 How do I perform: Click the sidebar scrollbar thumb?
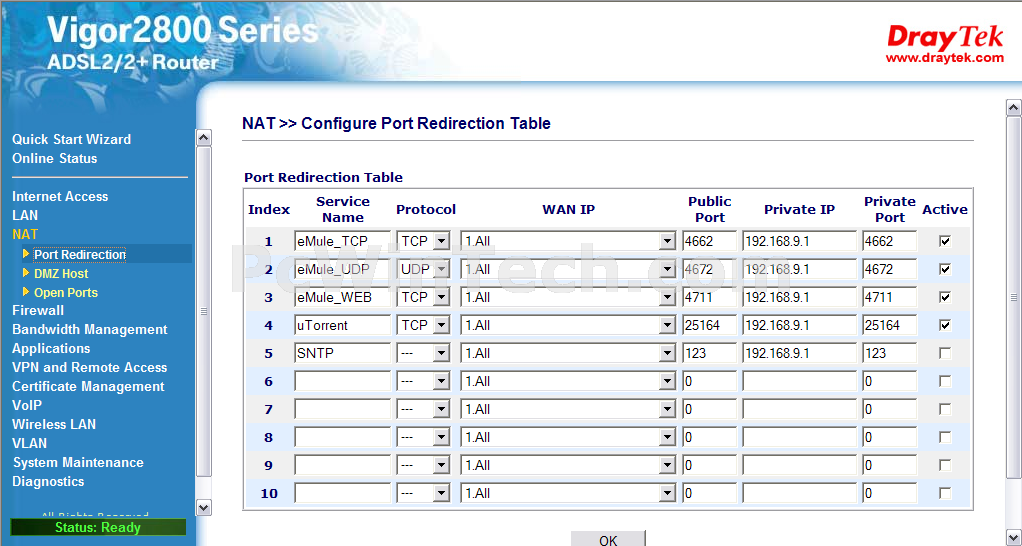click(x=203, y=312)
